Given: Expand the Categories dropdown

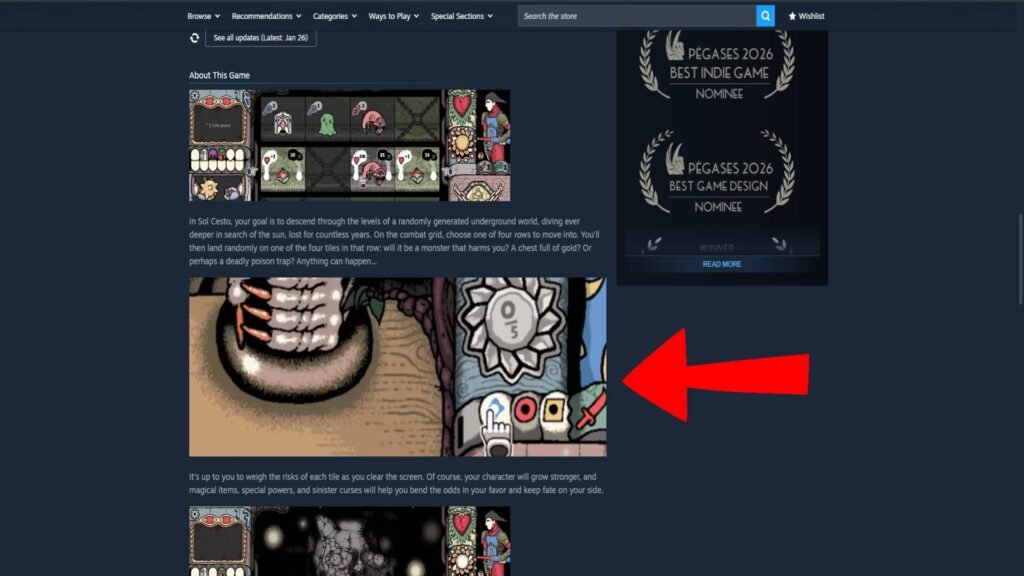Looking at the screenshot, I should pos(334,16).
